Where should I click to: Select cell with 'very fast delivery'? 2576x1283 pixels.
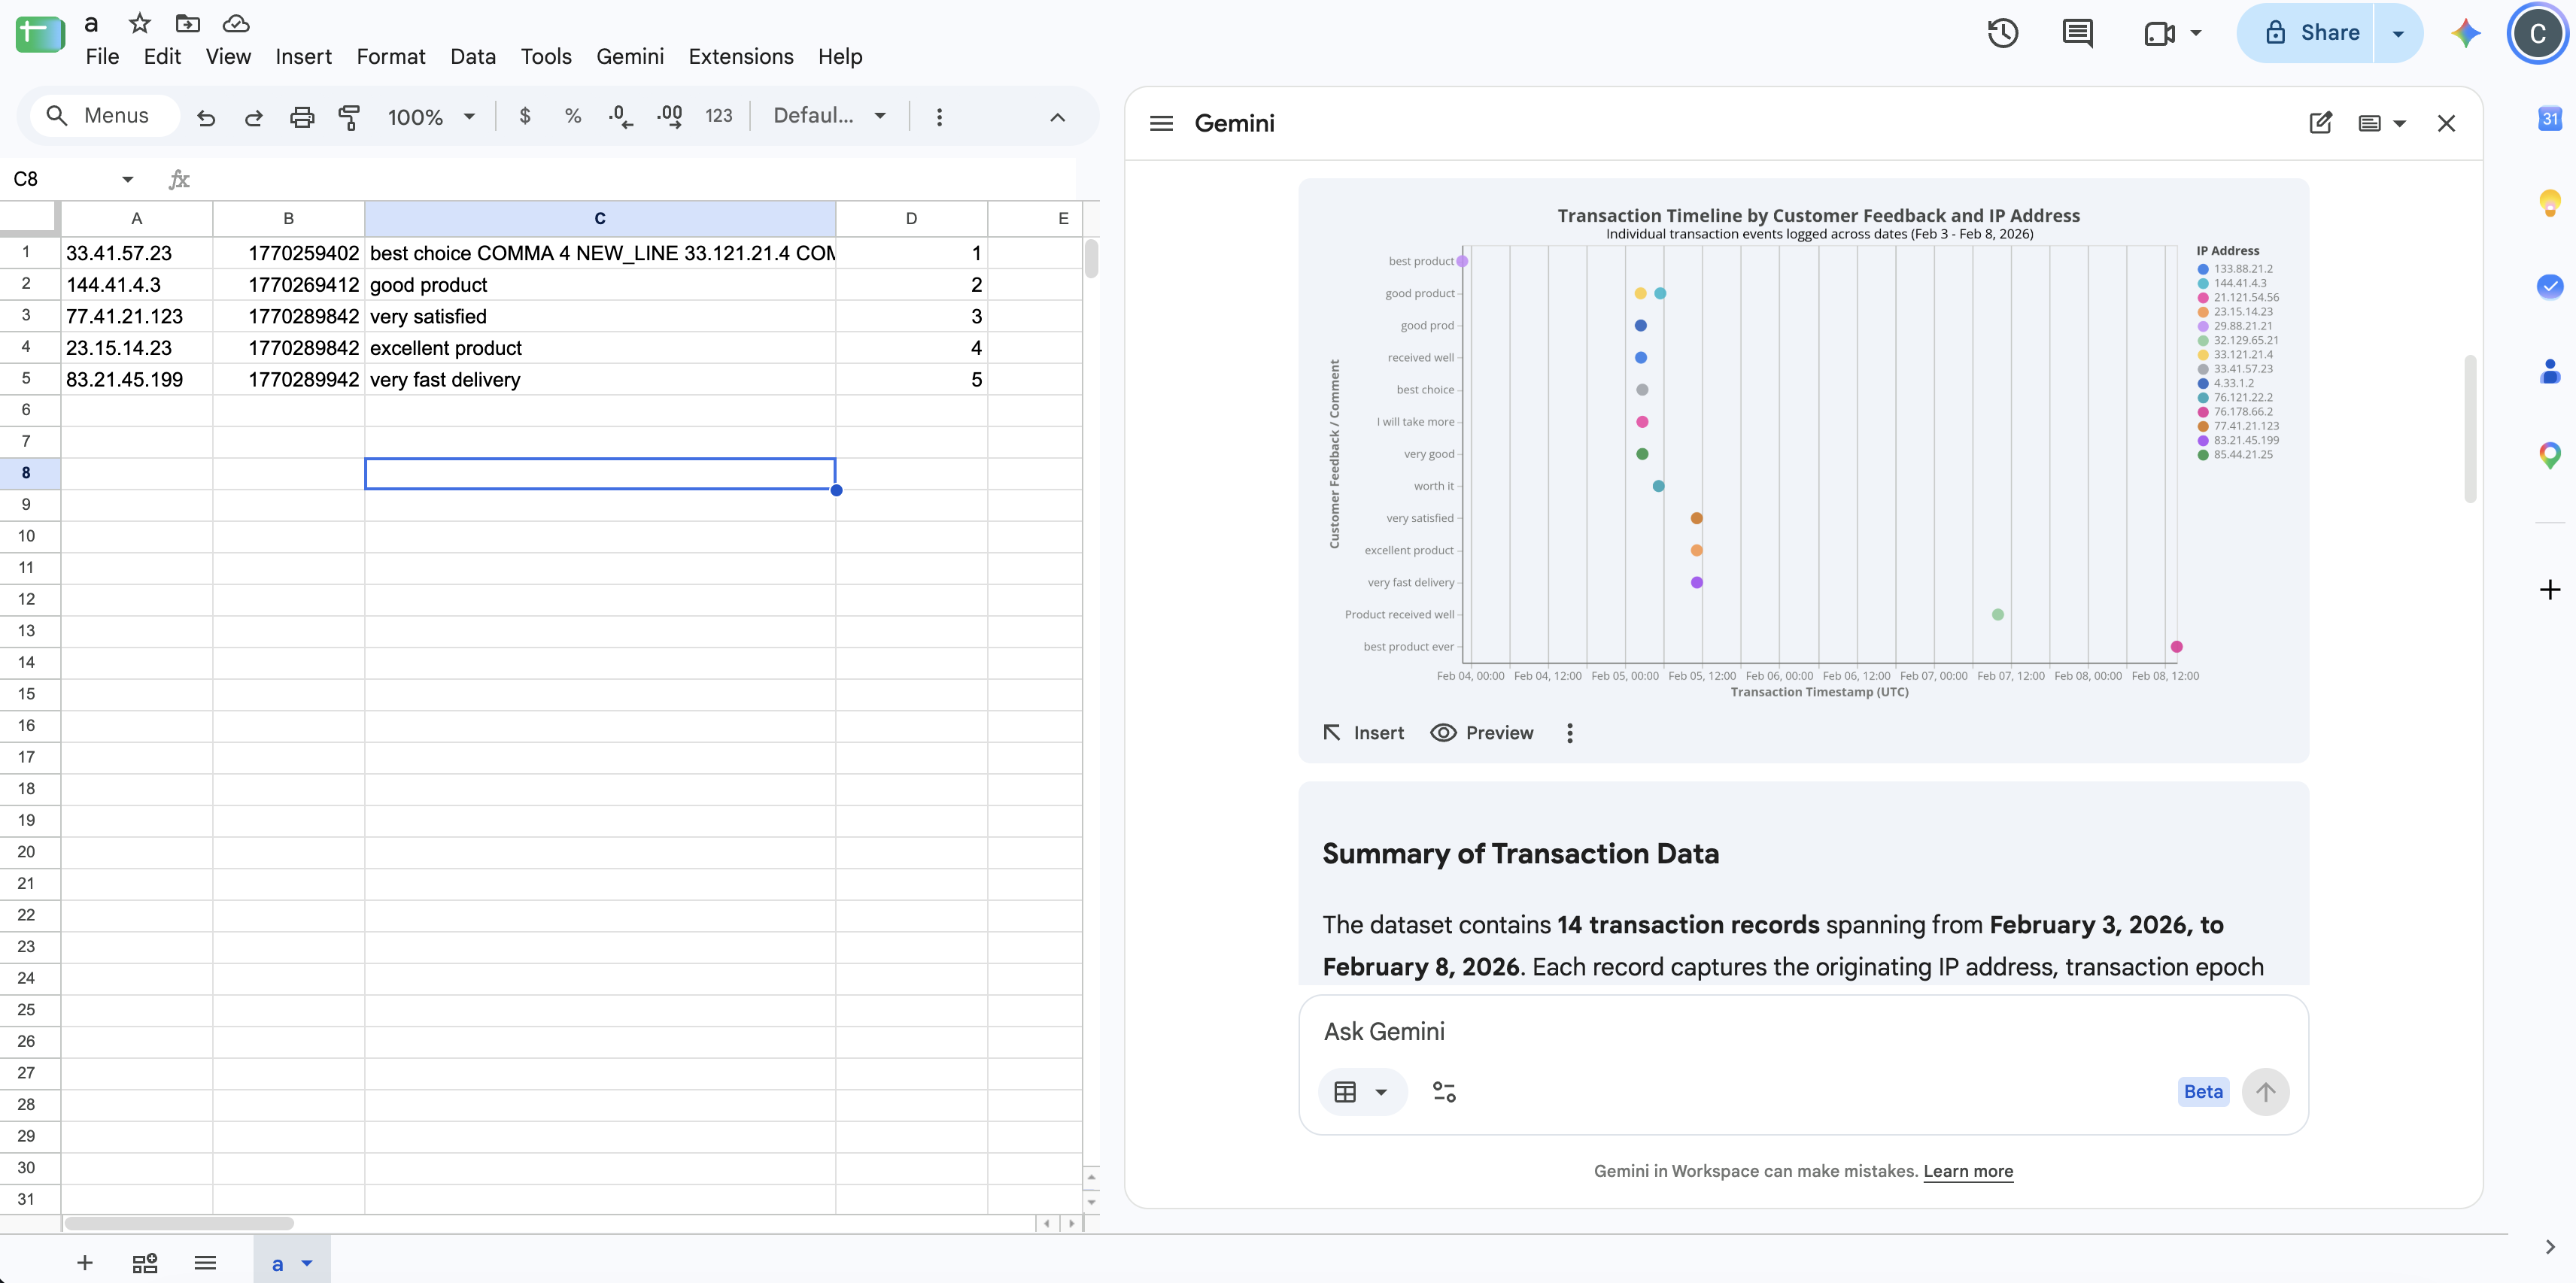coord(600,380)
